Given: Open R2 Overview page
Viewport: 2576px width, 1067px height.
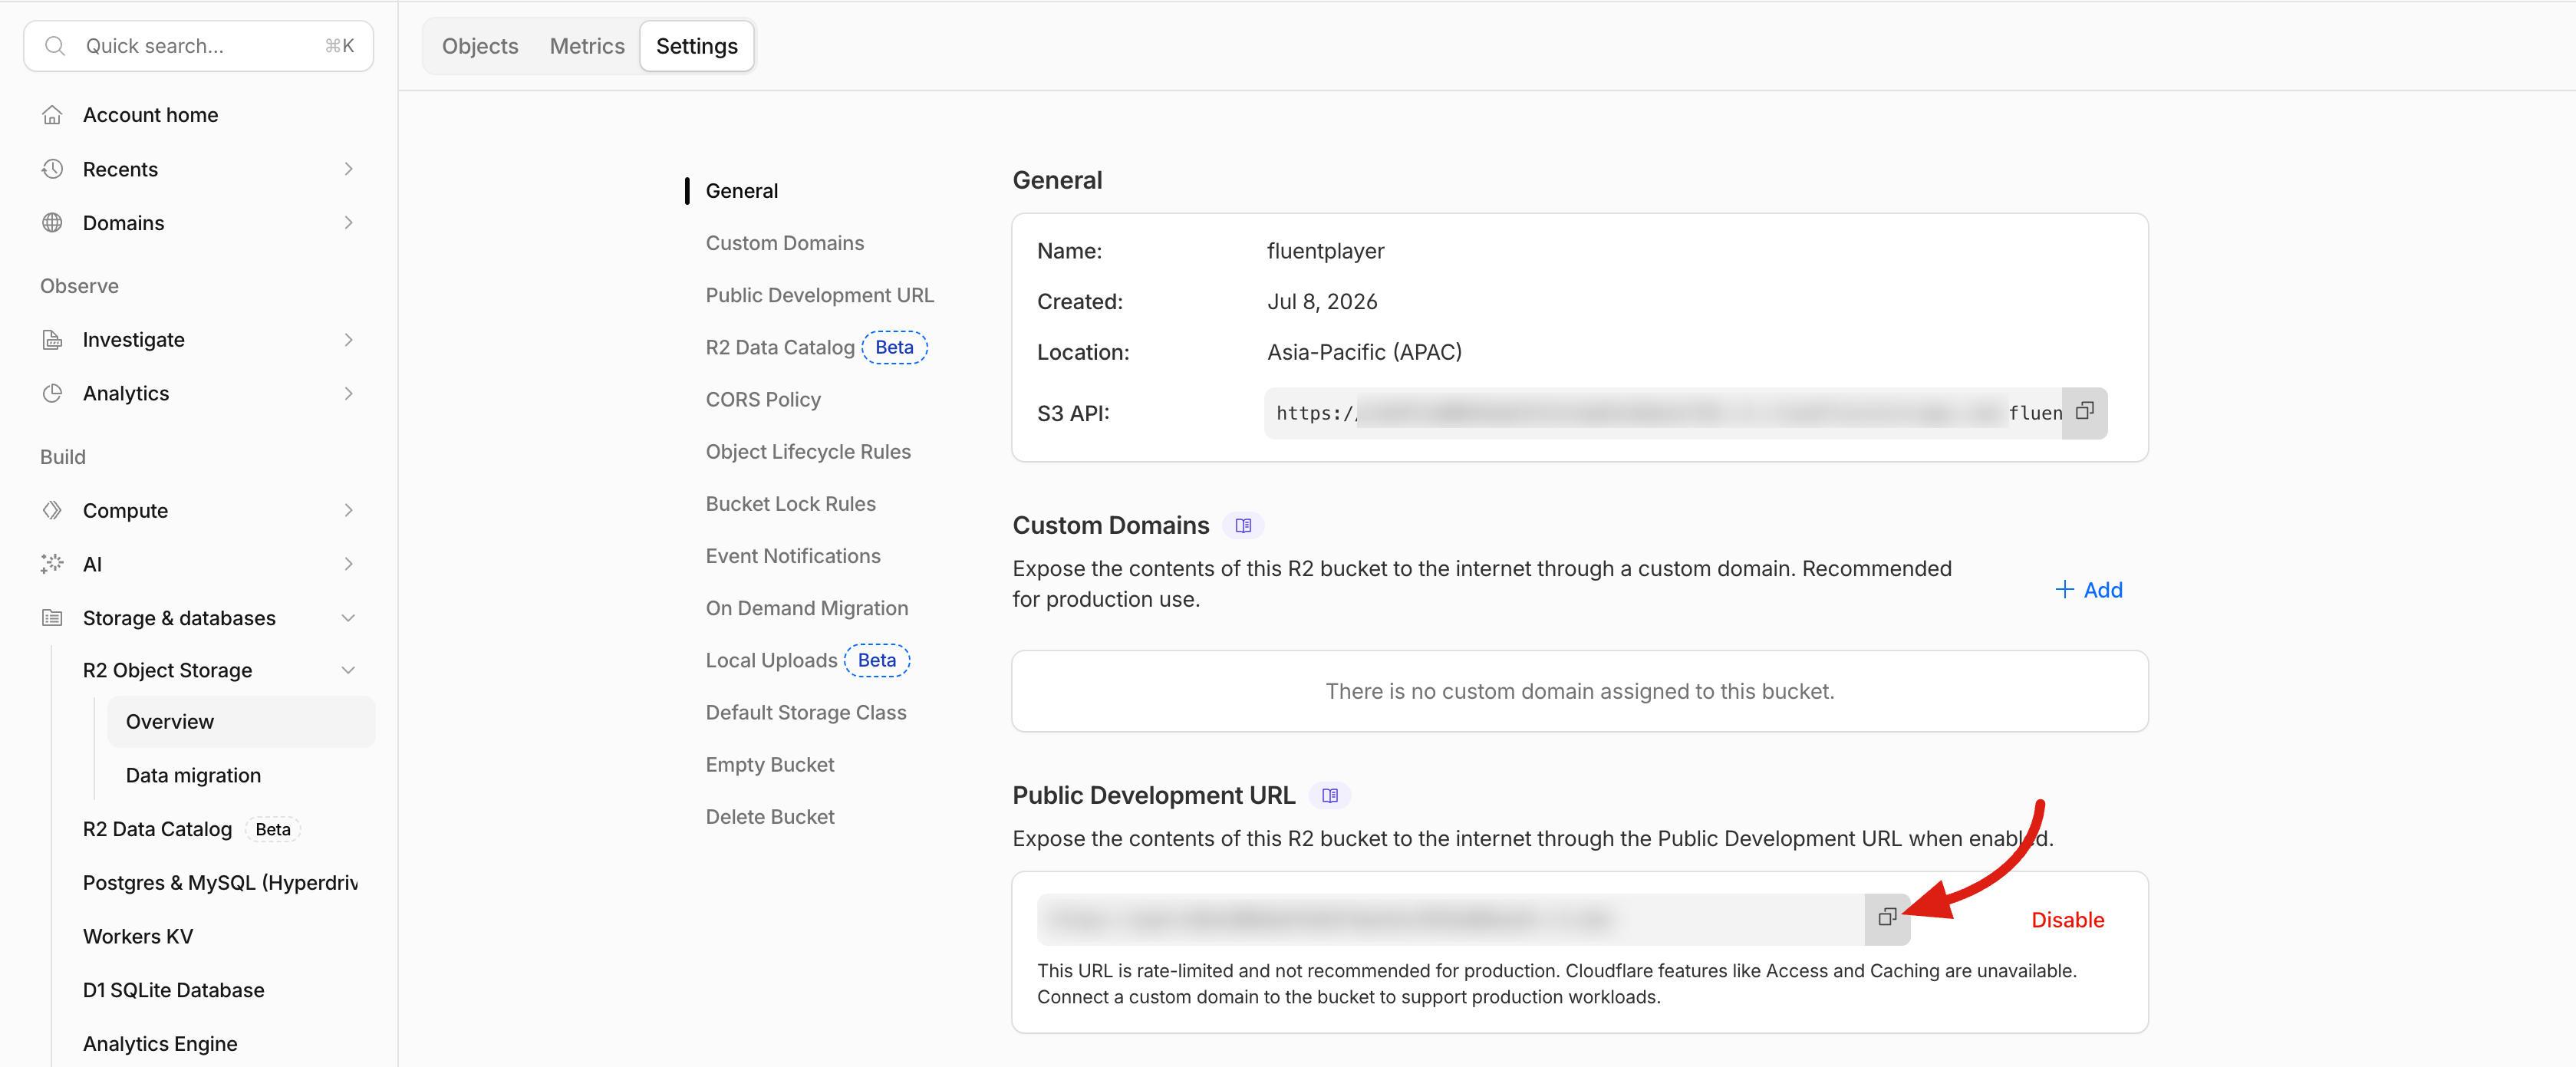Looking at the screenshot, I should click(x=241, y=722).
